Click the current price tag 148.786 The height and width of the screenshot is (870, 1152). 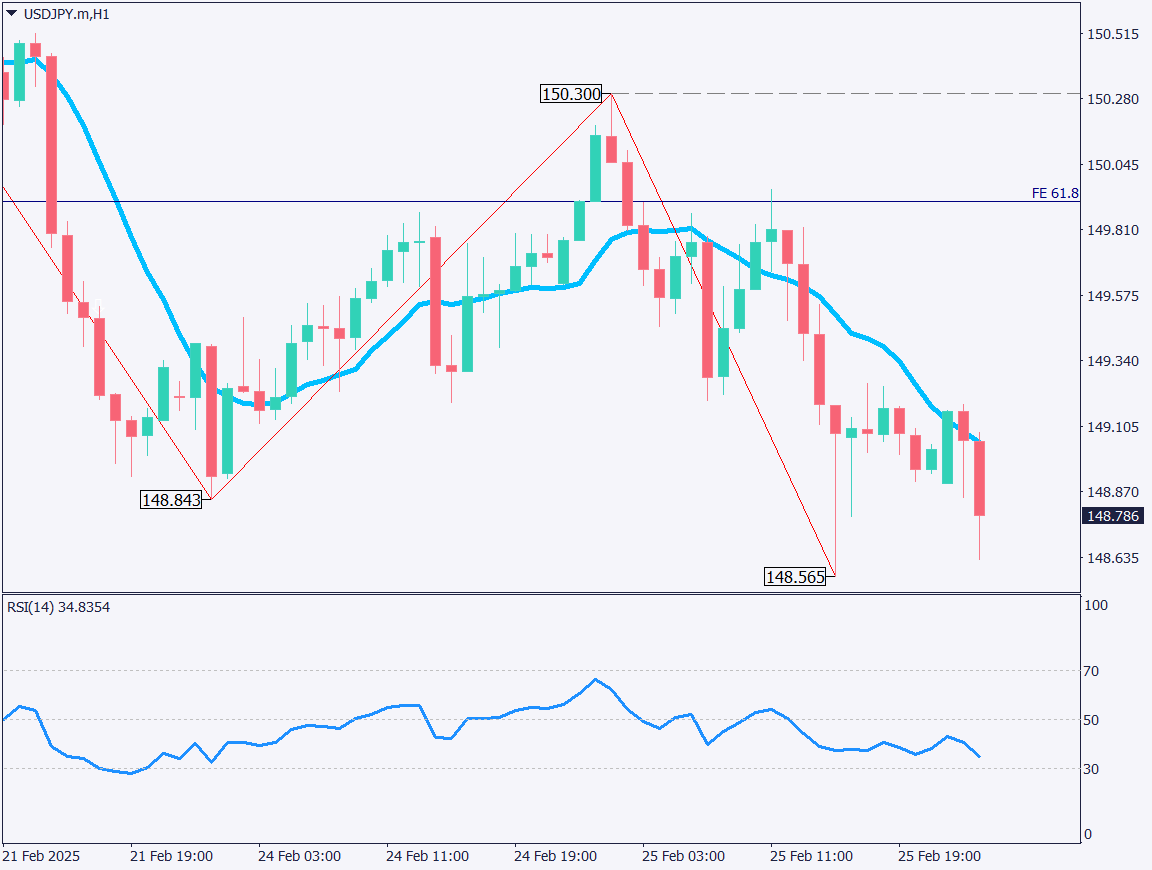(1112, 516)
